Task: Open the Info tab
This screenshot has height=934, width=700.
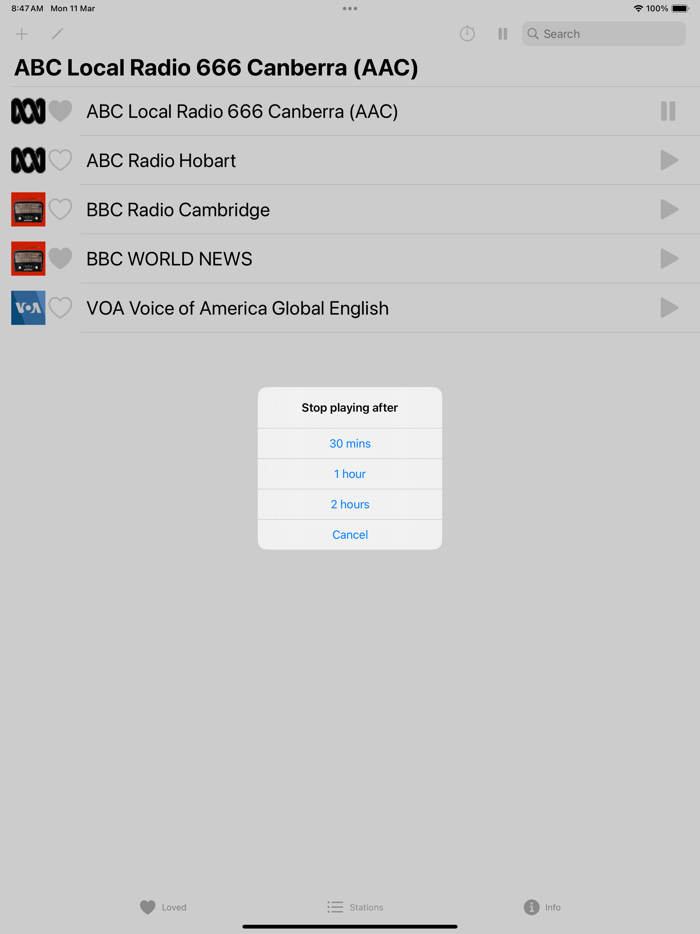Action: click(x=542, y=907)
